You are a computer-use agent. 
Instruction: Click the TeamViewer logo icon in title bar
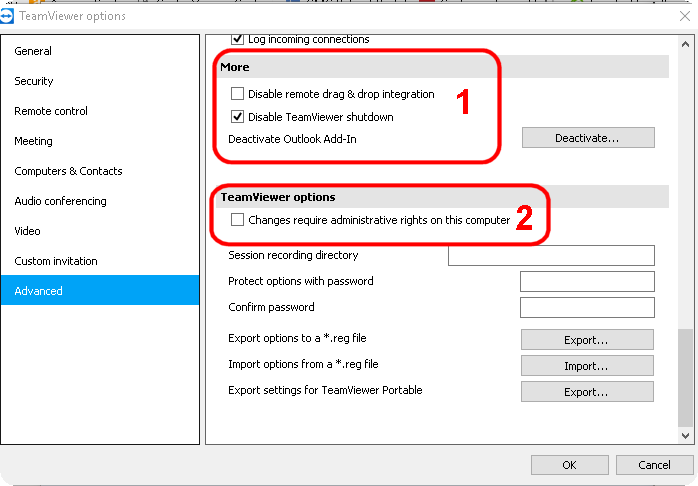pyautogui.click(x=6, y=16)
